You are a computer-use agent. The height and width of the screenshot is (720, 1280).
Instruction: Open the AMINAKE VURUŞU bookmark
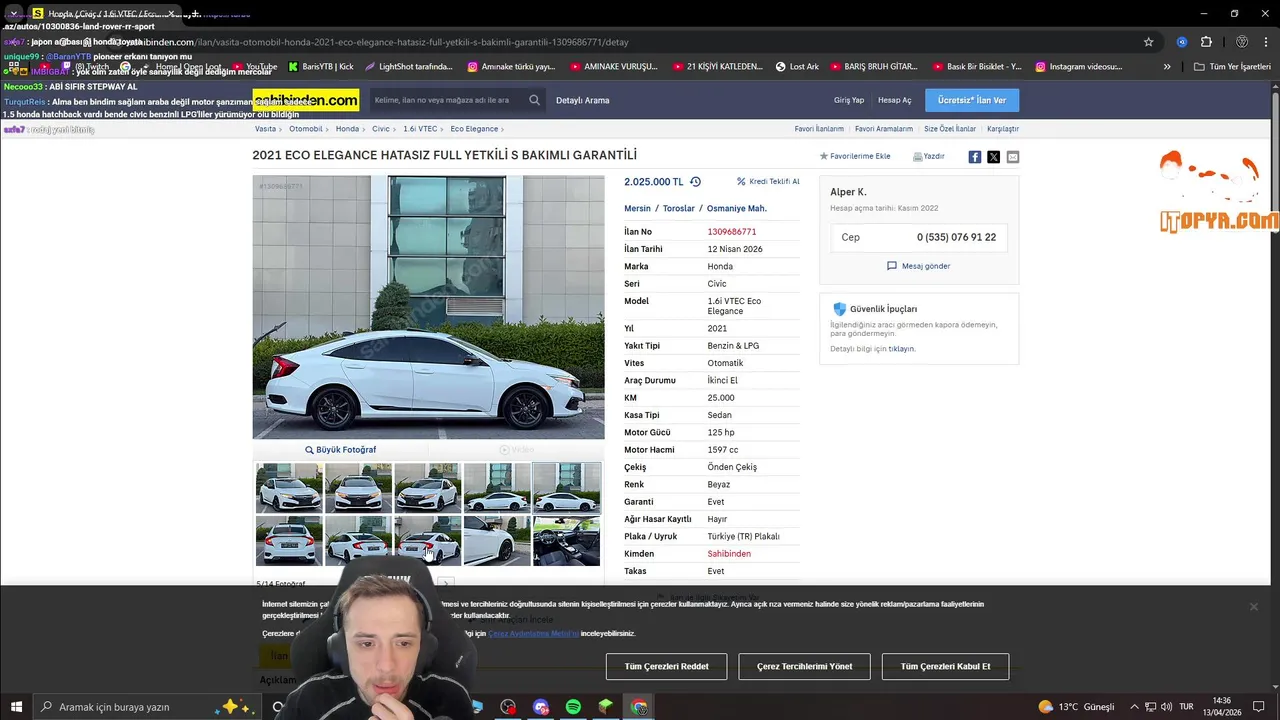pyautogui.click(x=614, y=67)
